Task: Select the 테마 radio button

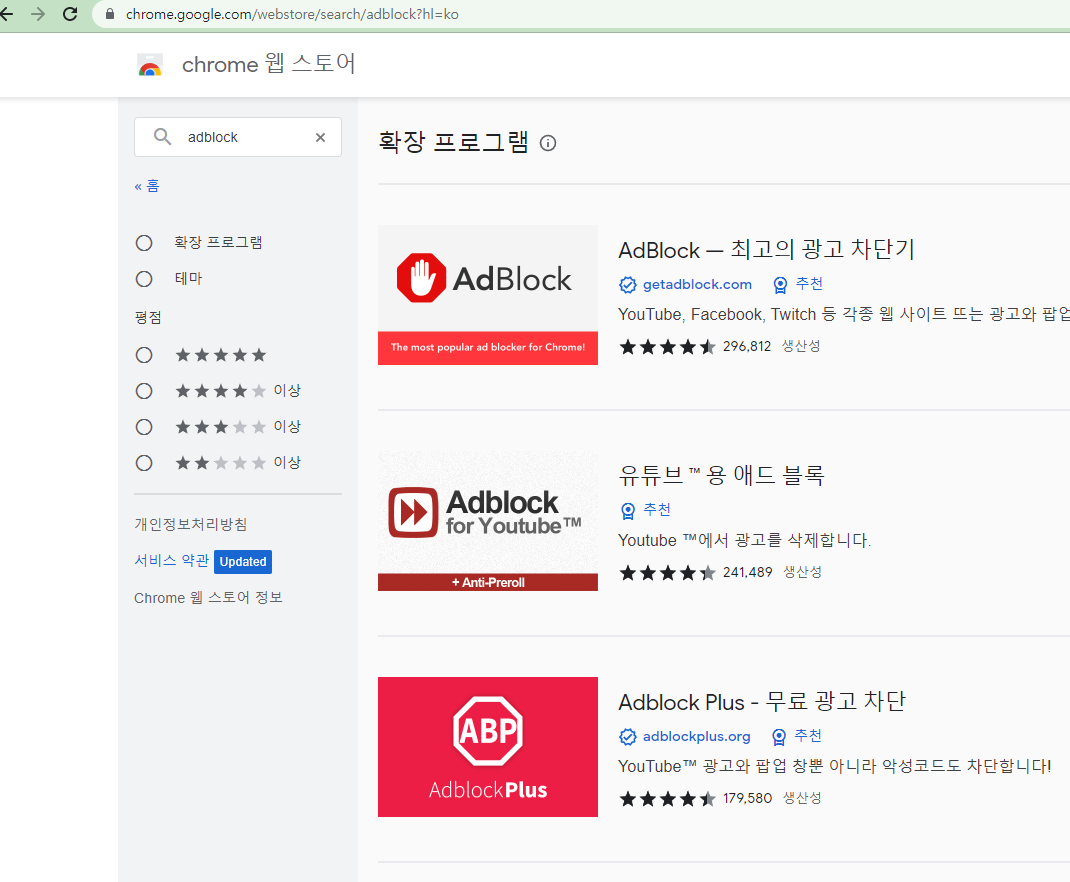Action: (x=144, y=279)
